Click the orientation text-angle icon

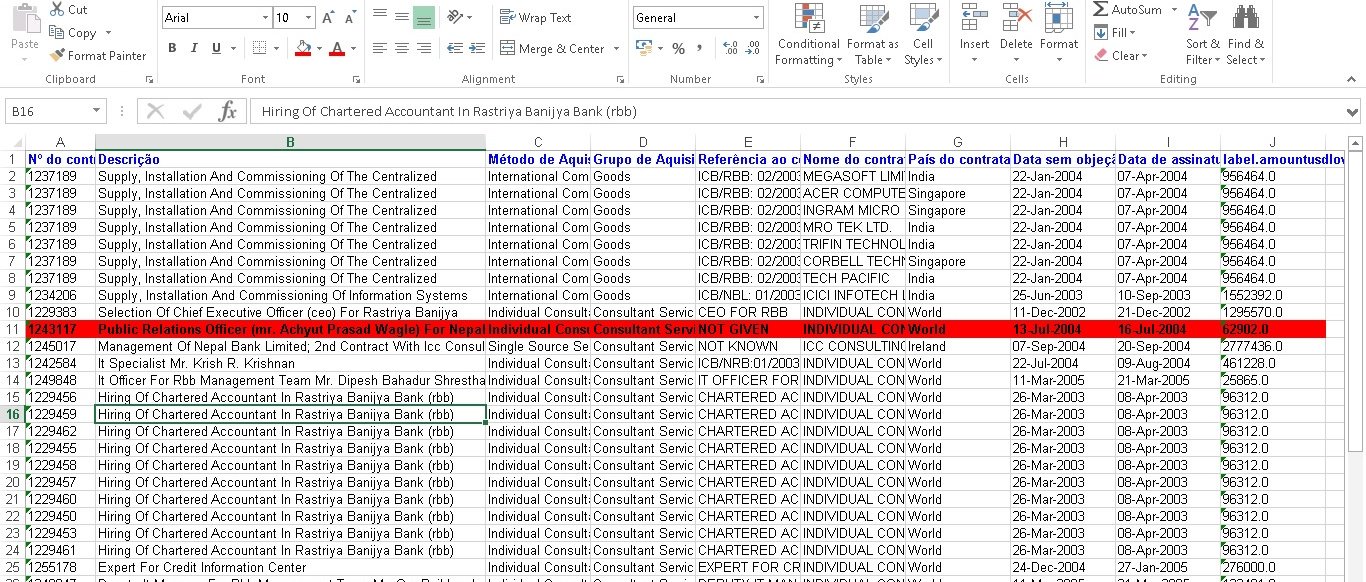click(x=455, y=16)
